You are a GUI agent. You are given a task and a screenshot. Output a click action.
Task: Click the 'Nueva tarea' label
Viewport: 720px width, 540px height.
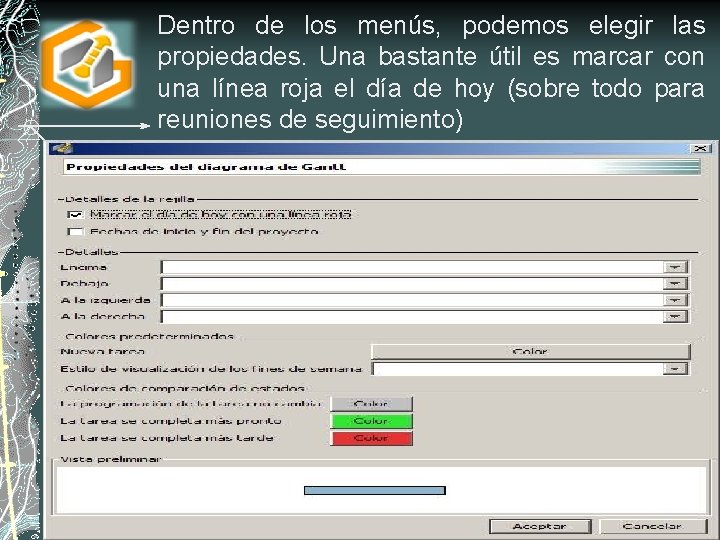(102, 352)
